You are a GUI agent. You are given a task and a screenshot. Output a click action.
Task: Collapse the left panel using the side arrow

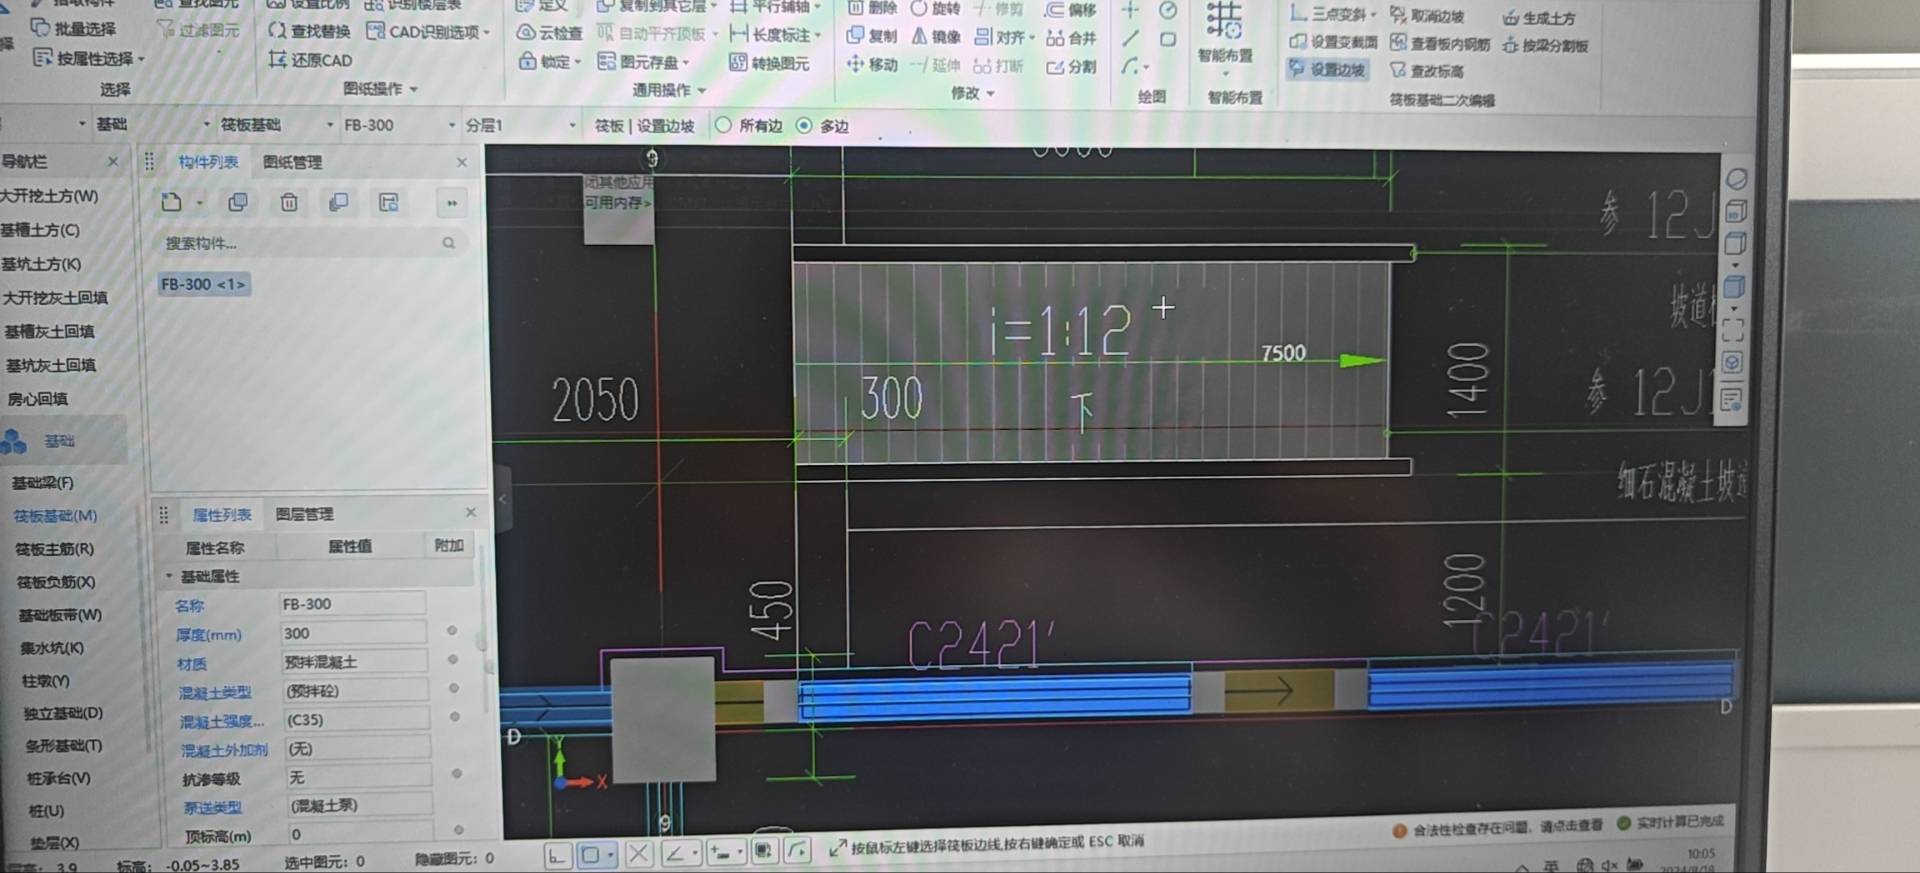pos(503,498)
